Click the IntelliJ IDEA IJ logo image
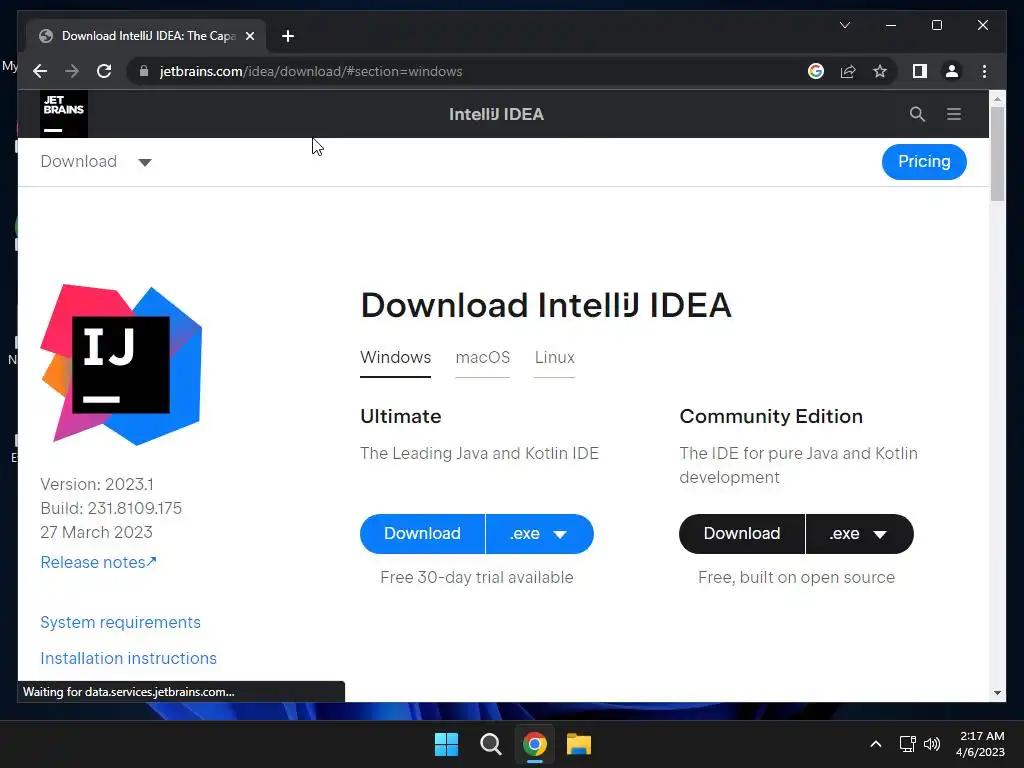This screenshot has width=1024, height=768. [x=121, y=365]
